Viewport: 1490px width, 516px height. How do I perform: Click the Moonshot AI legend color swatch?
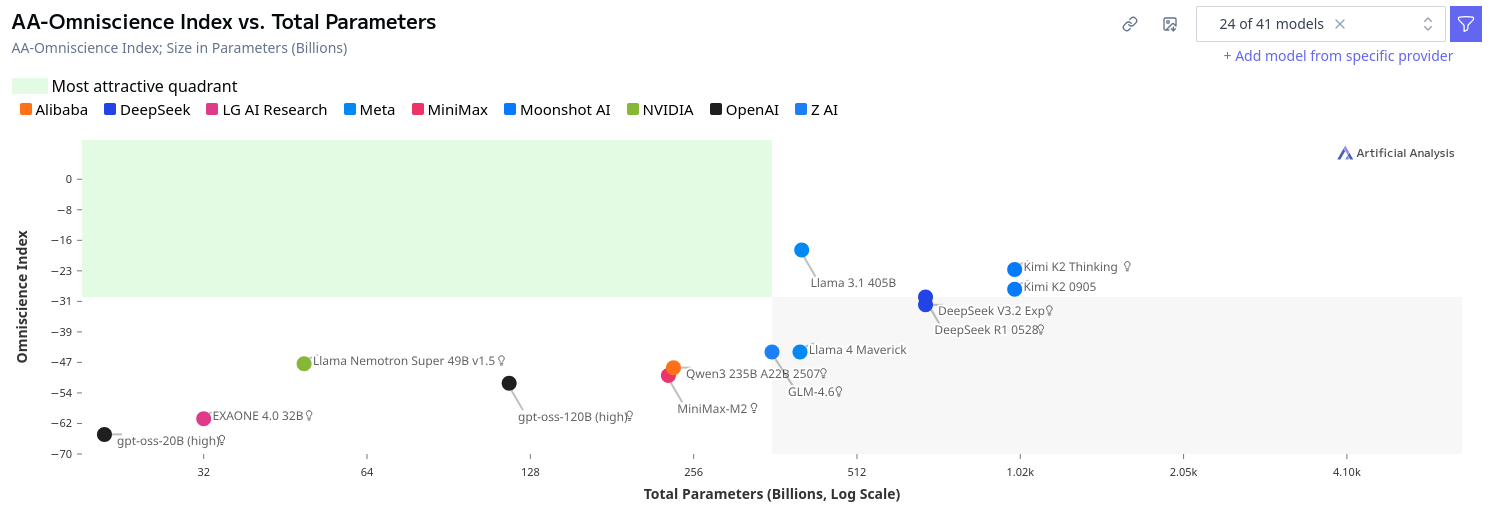pyautogui.click(x=511, y=110)
